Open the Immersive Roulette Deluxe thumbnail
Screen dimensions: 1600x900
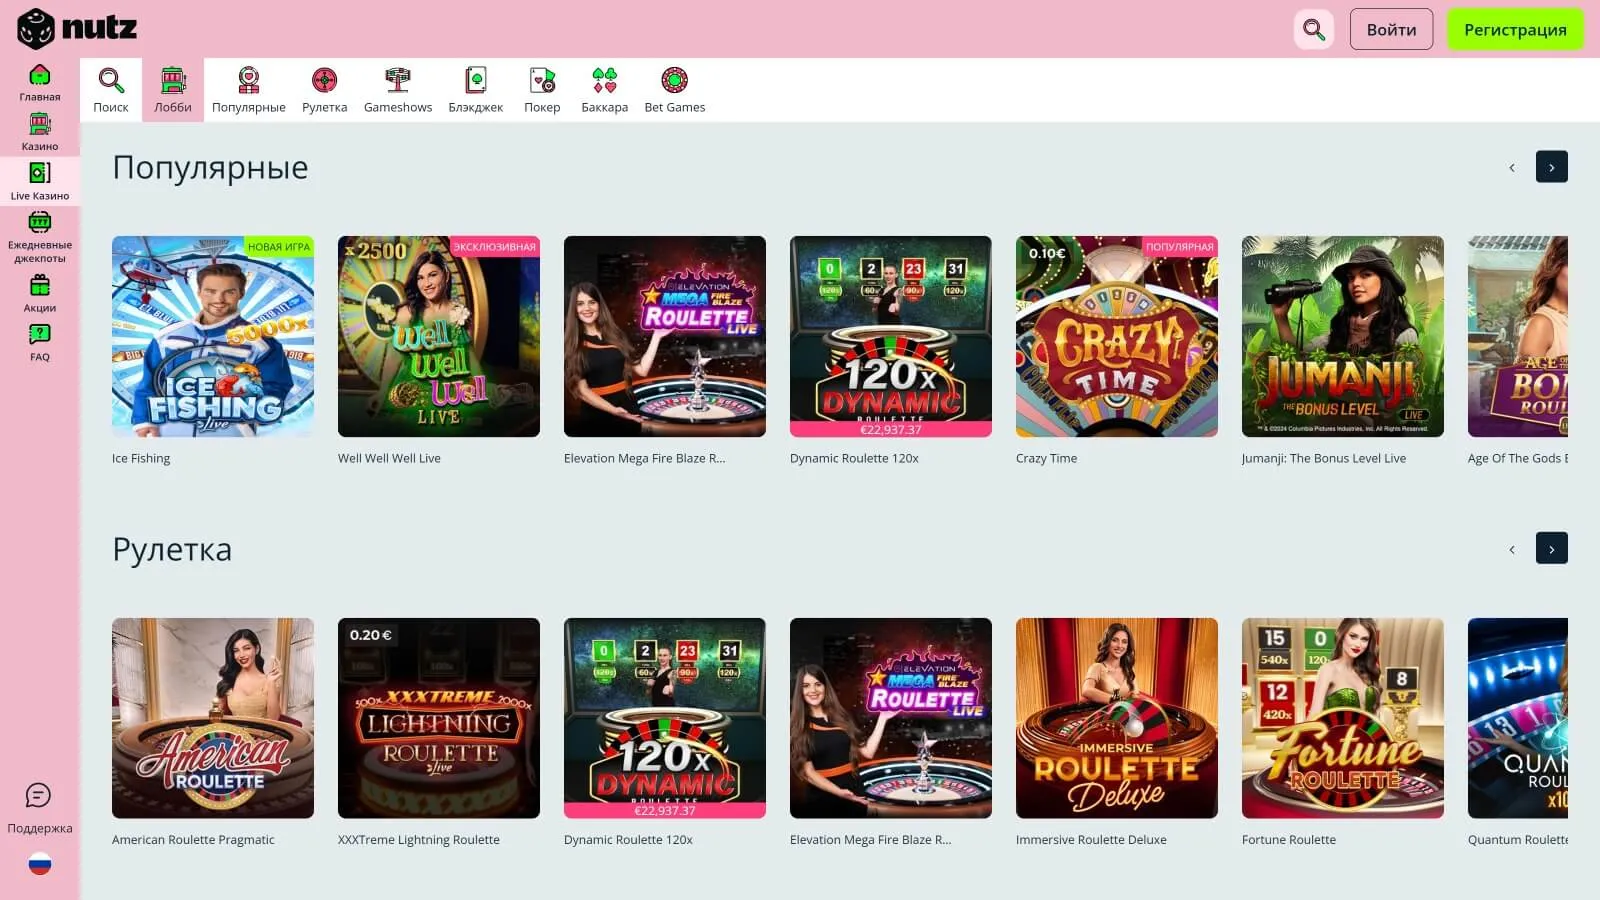pyautogui.click(x=1117, y=718)
